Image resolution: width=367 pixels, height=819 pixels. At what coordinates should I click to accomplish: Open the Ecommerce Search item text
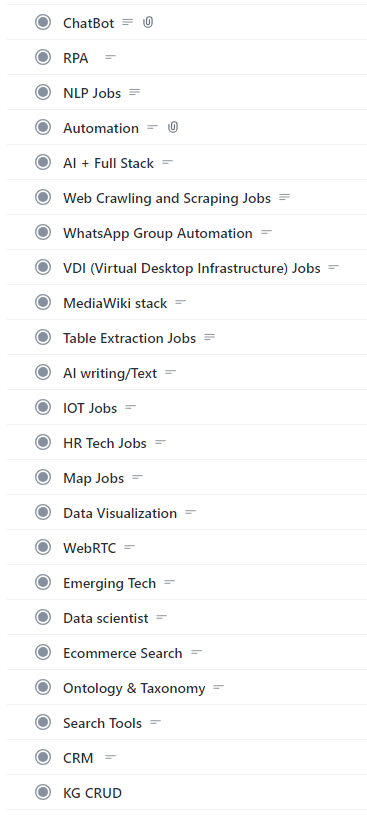coord(123,653)
